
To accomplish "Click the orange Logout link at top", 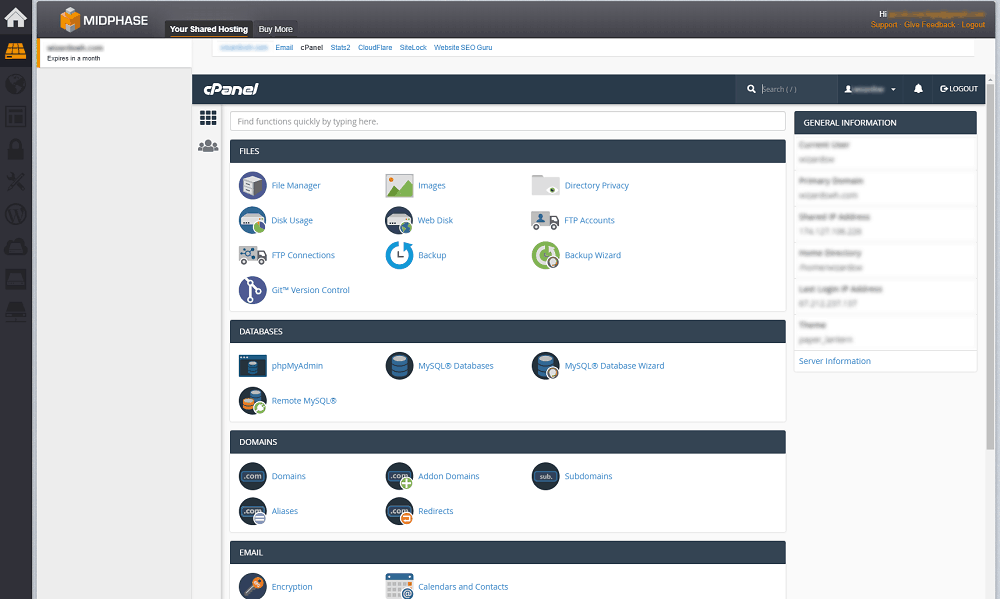I will [973, 25].
